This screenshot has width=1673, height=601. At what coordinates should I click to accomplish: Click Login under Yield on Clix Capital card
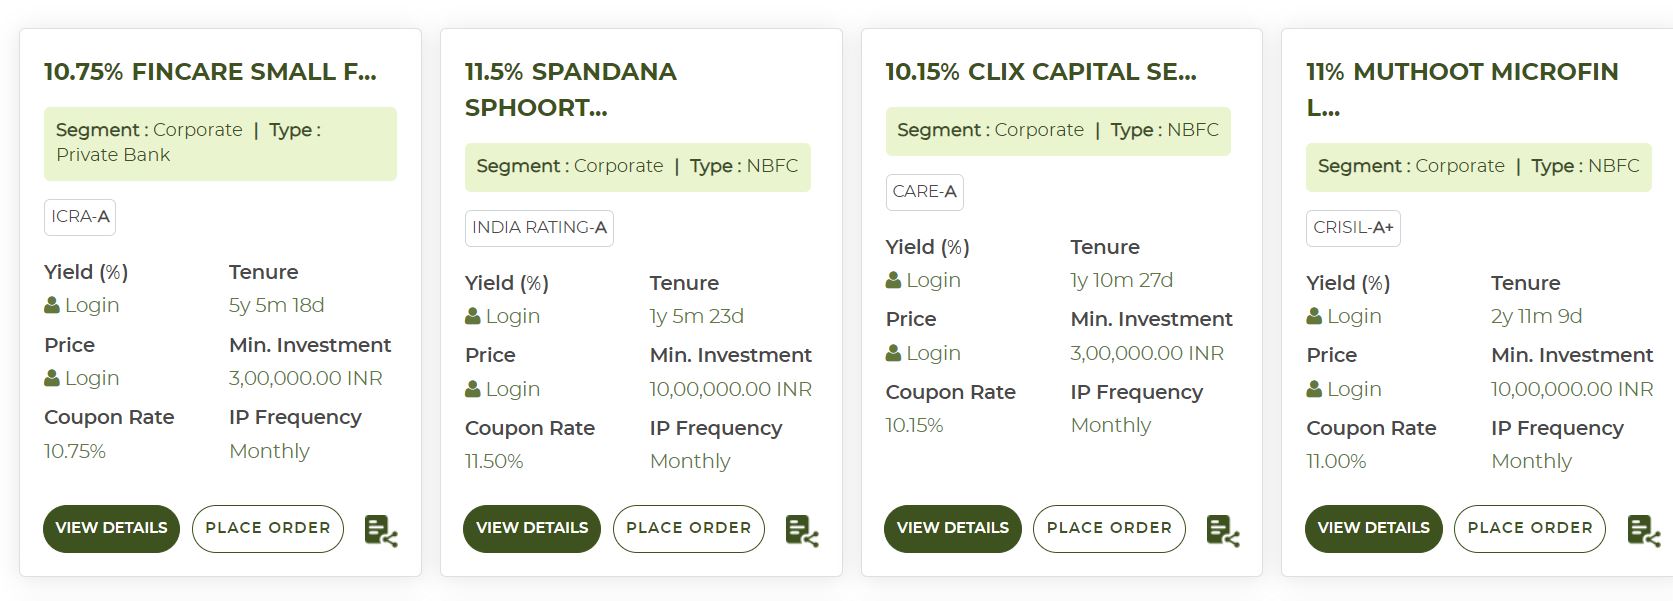point(933,280)
